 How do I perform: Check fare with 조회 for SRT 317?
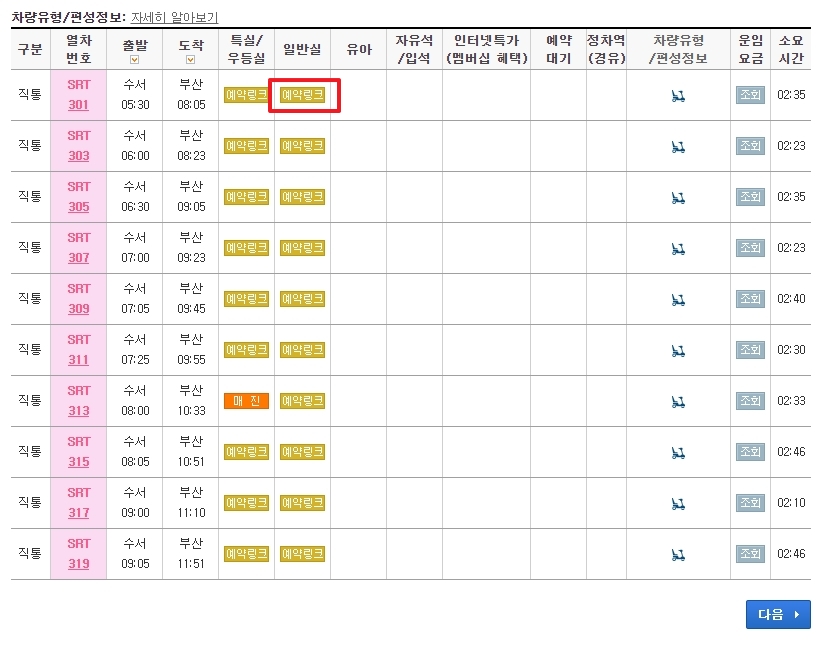point(750,503)
